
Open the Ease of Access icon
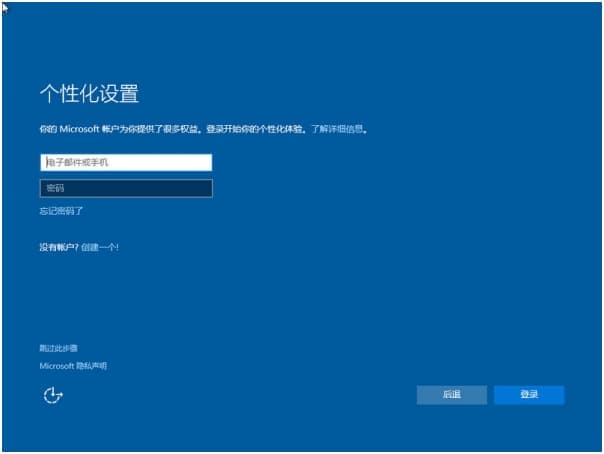(x=53, y=395)
